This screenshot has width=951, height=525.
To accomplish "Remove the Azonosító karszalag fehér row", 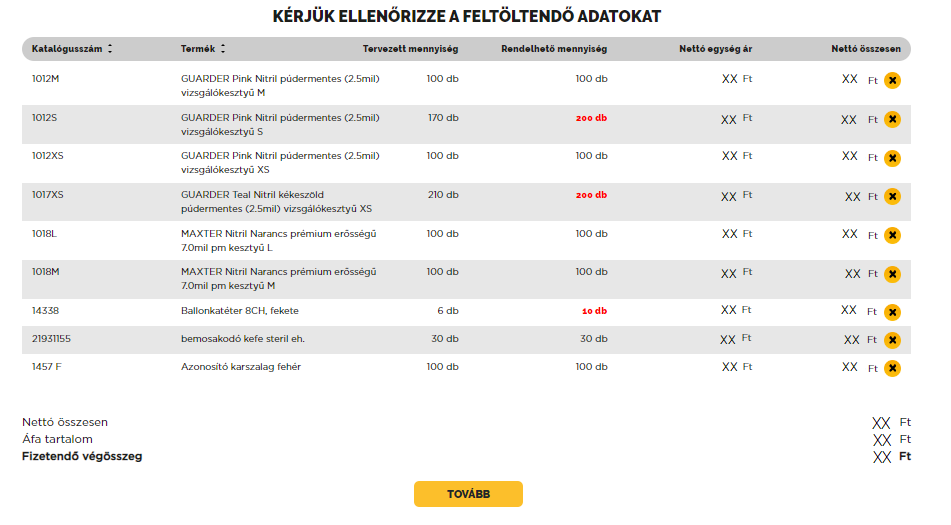I will [892, 368].
